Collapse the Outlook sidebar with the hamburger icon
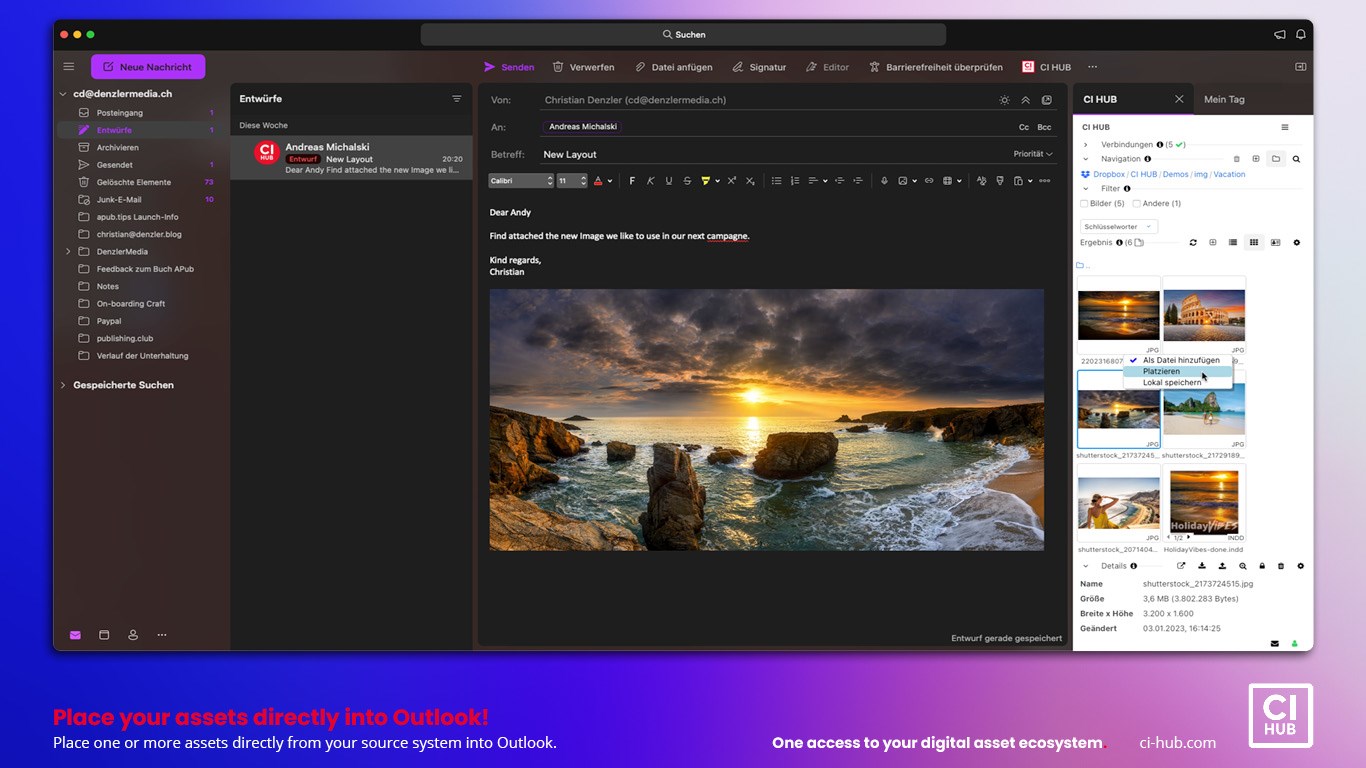 pyautogui.click(x=69, y=67)
